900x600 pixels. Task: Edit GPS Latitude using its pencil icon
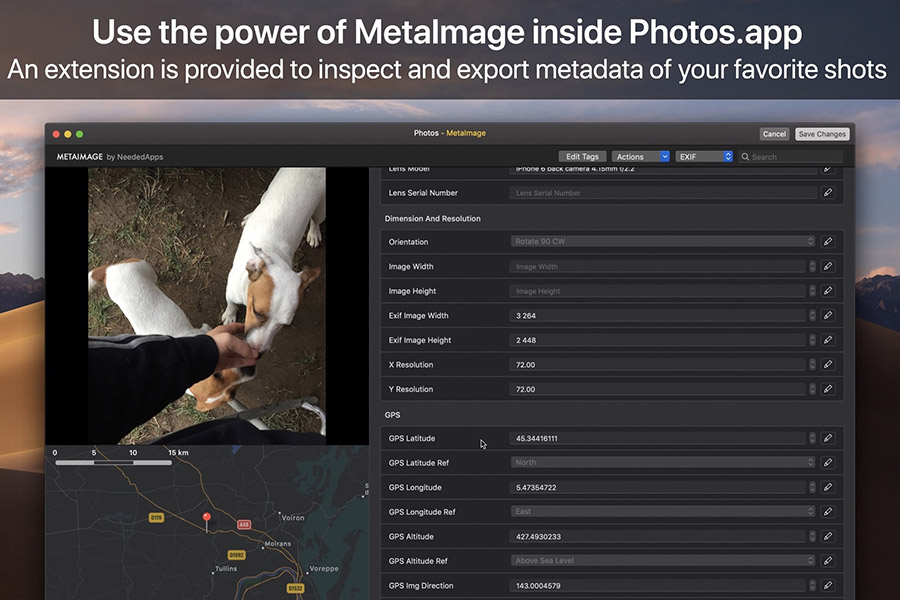point(828,438)
